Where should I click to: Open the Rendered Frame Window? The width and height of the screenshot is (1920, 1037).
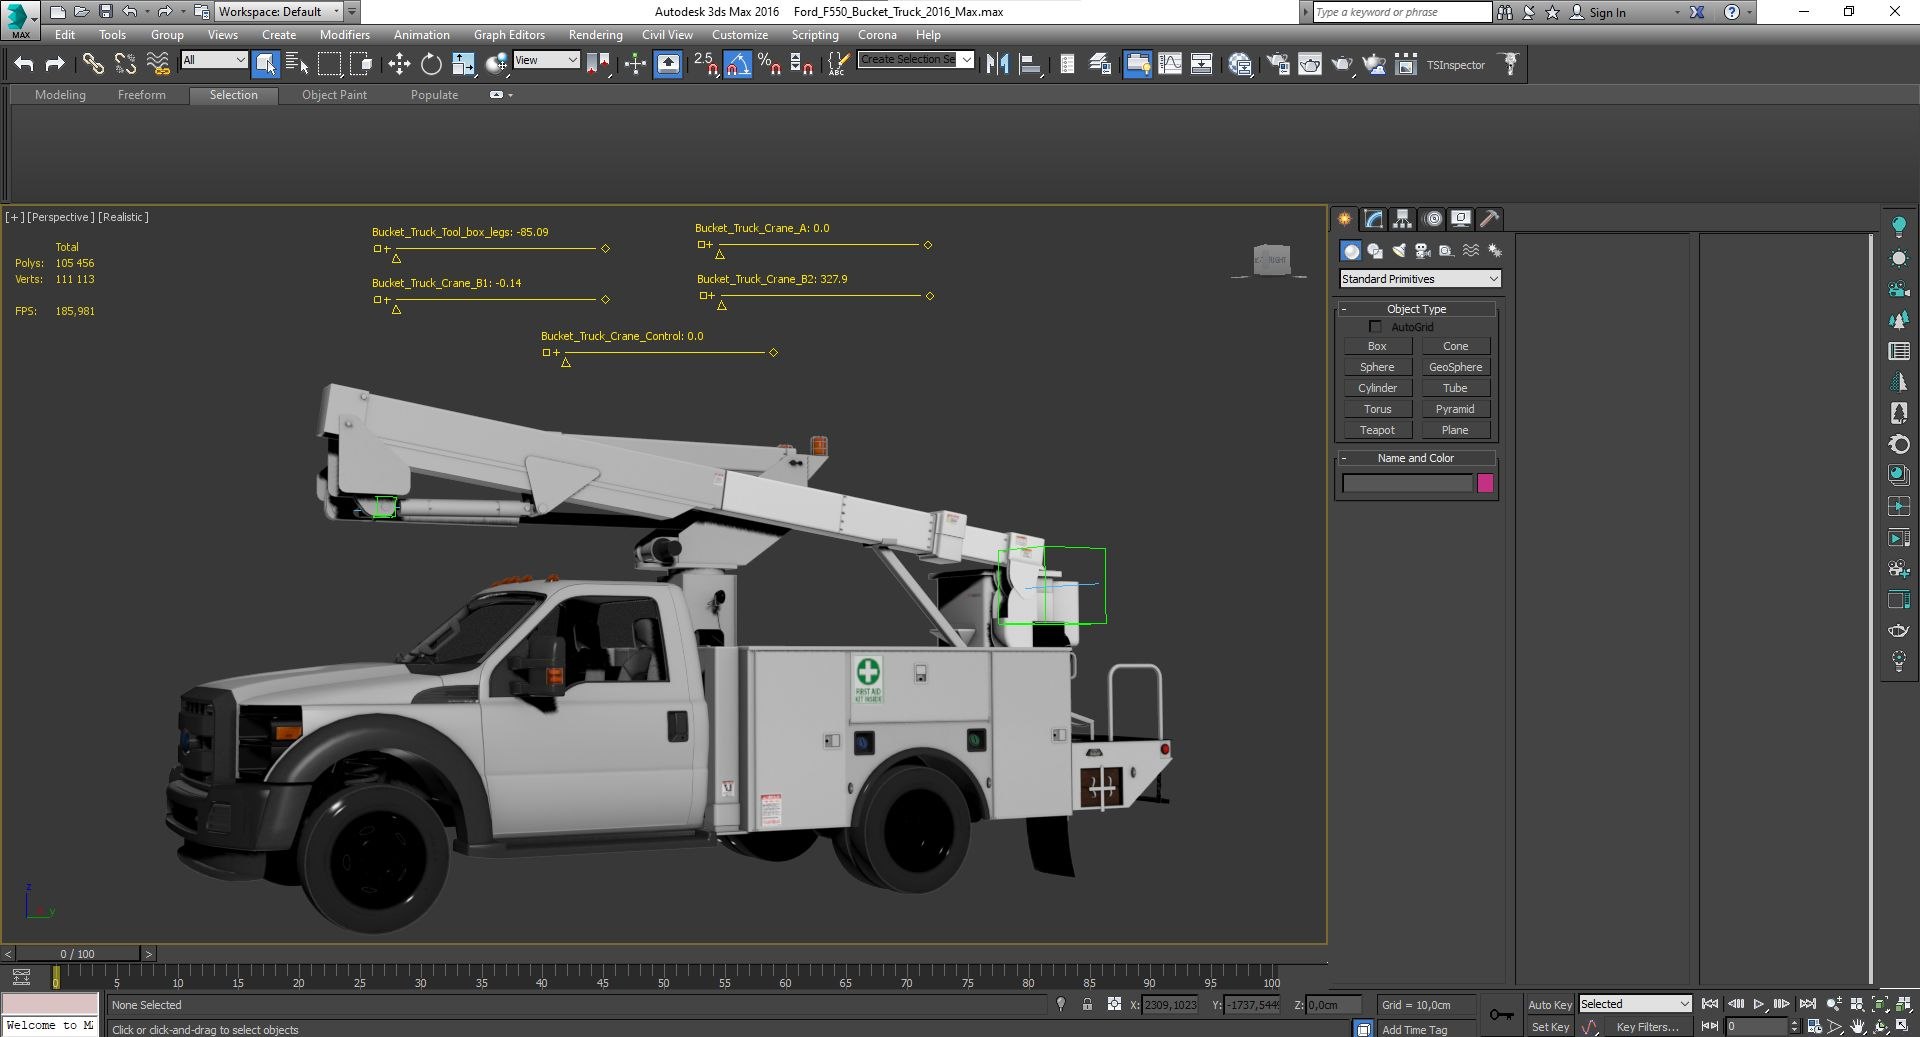(x=1310, y=65)
